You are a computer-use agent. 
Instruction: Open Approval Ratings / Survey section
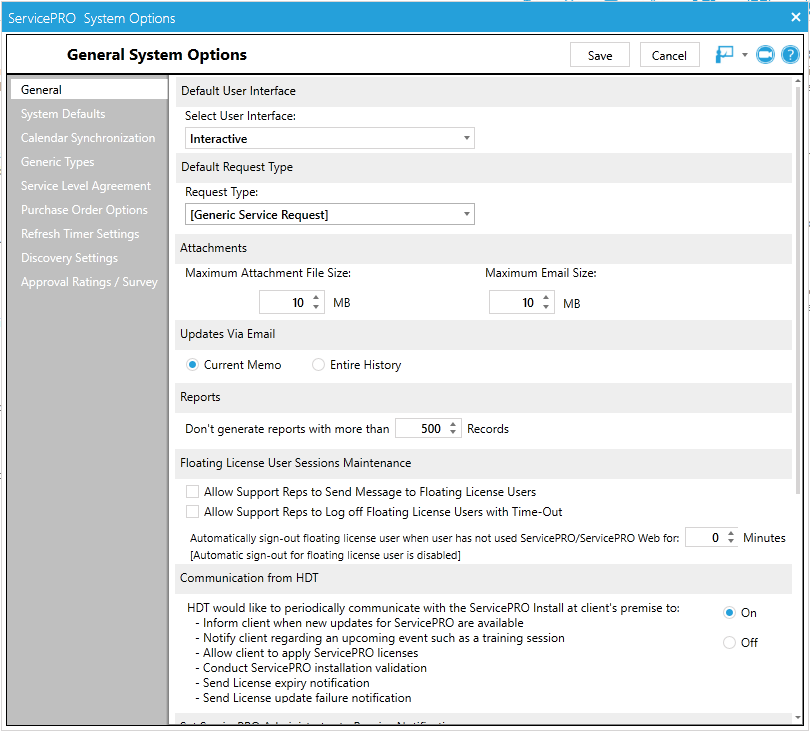tap(89, 282)
